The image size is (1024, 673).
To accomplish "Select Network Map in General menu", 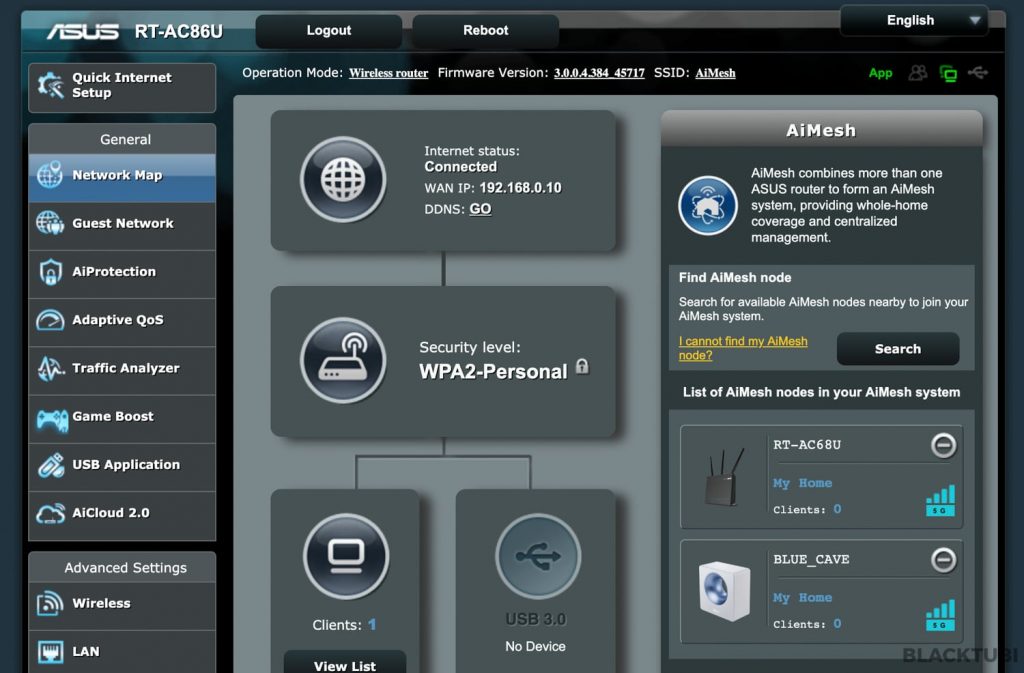I will 122,176.
